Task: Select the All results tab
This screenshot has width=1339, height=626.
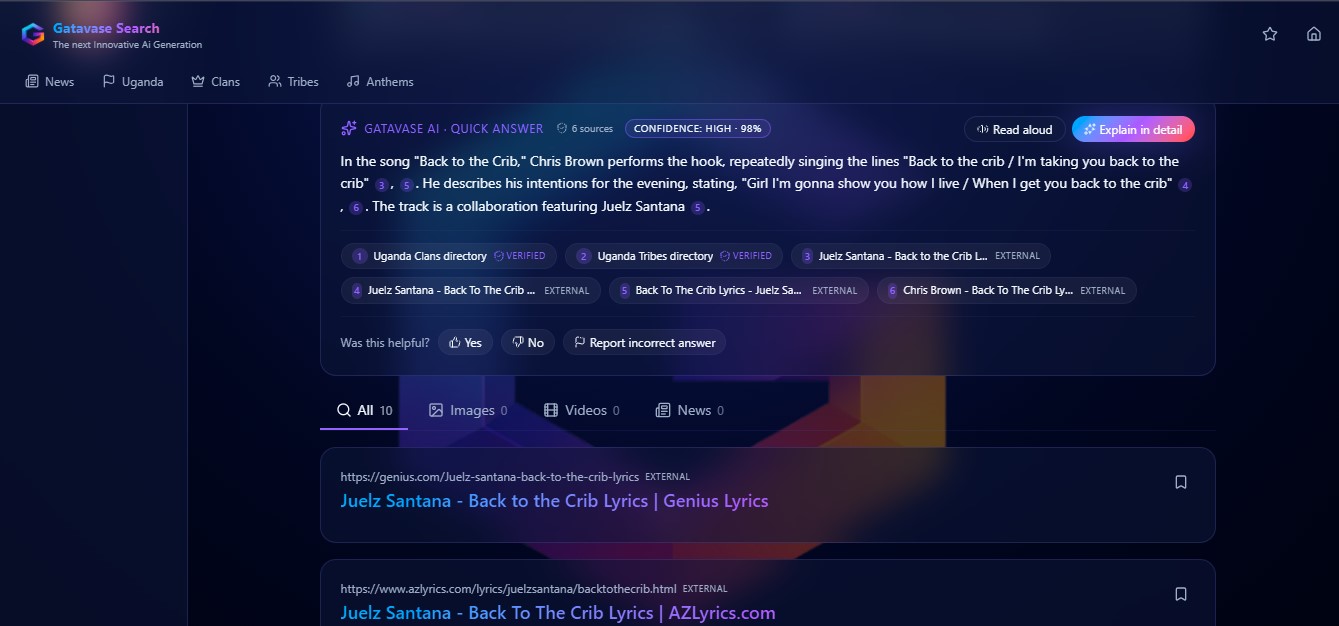Action: (364, 410)
